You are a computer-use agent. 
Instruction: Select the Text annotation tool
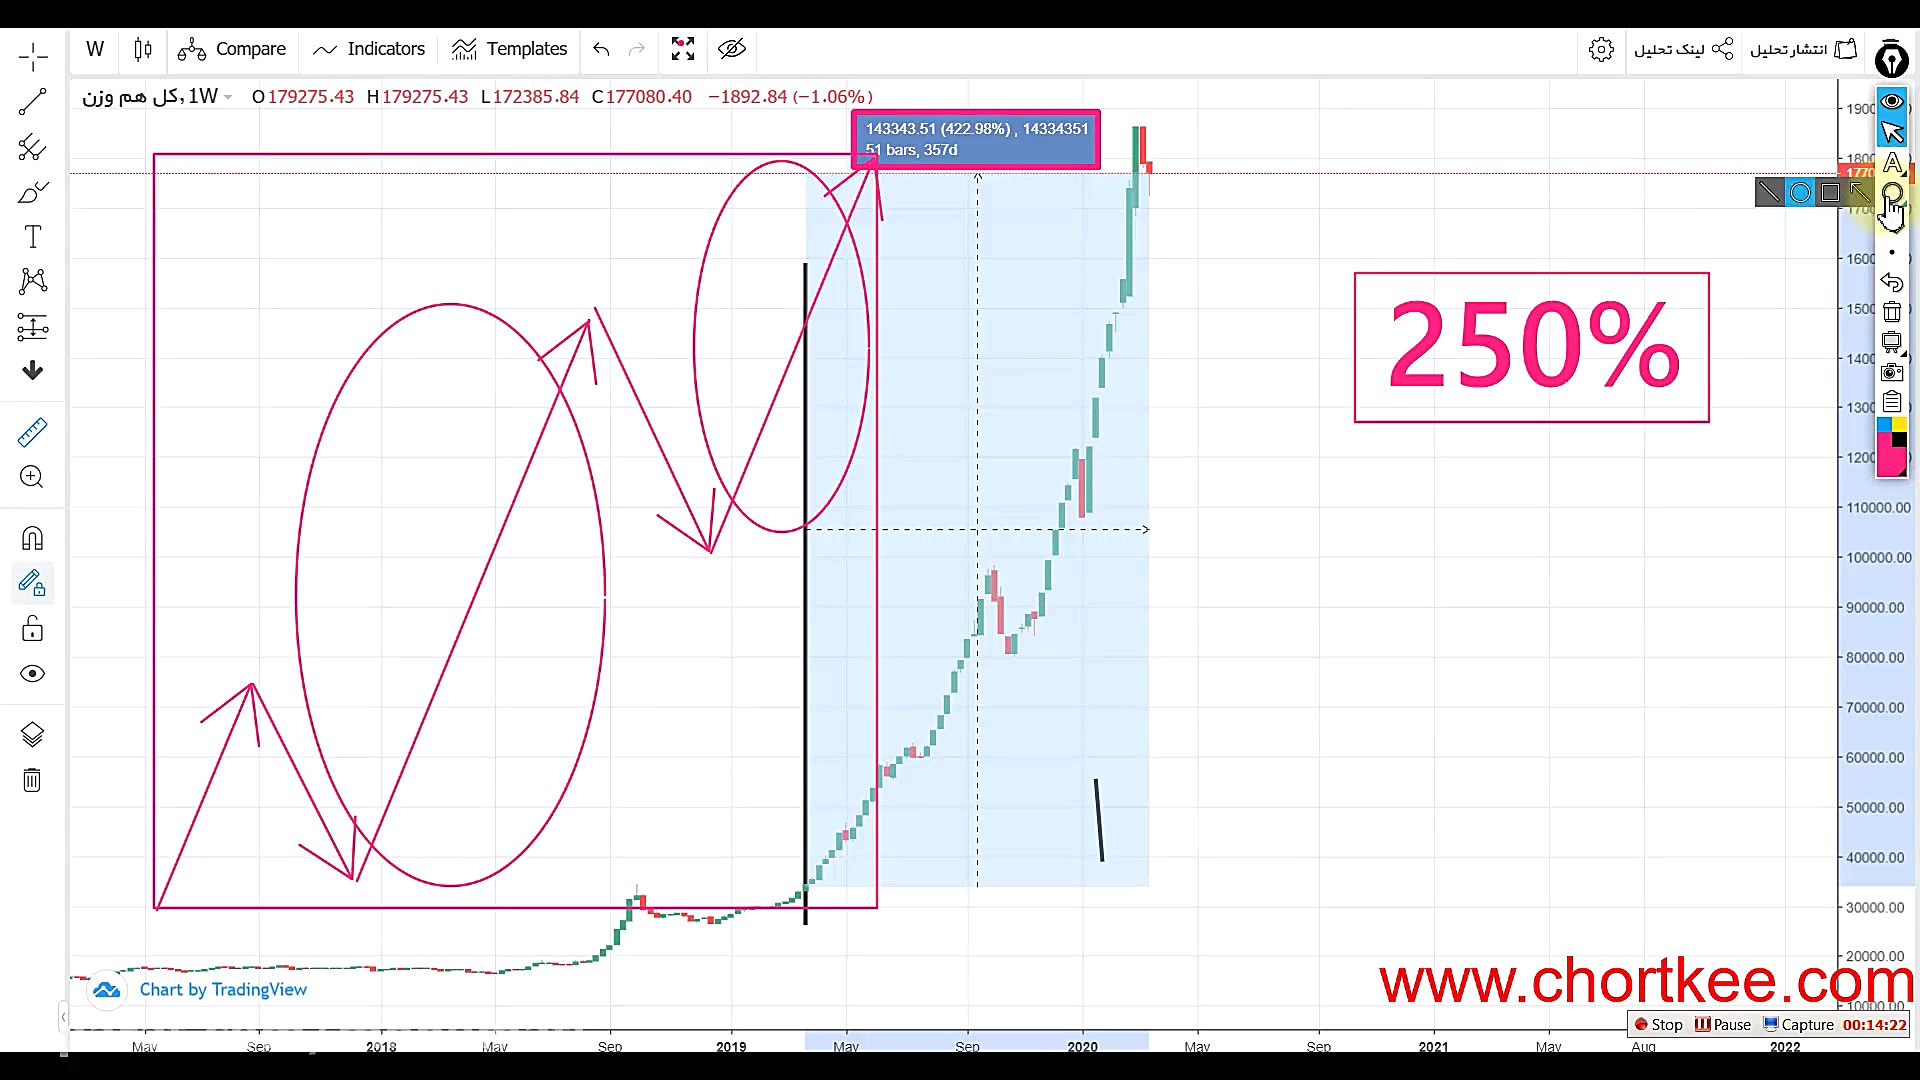click(32, 237)
